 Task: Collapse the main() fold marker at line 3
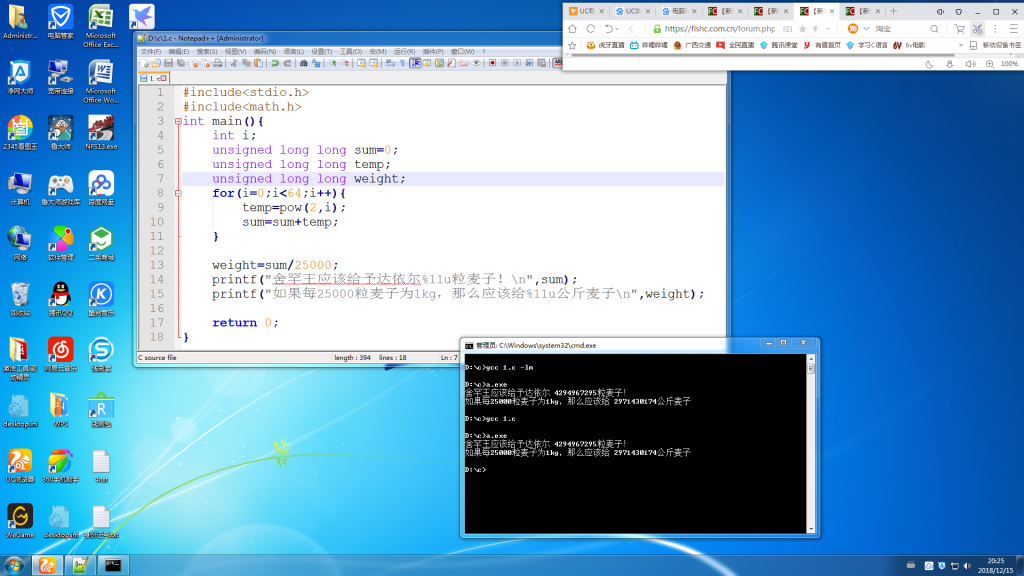tap(178, 121)
